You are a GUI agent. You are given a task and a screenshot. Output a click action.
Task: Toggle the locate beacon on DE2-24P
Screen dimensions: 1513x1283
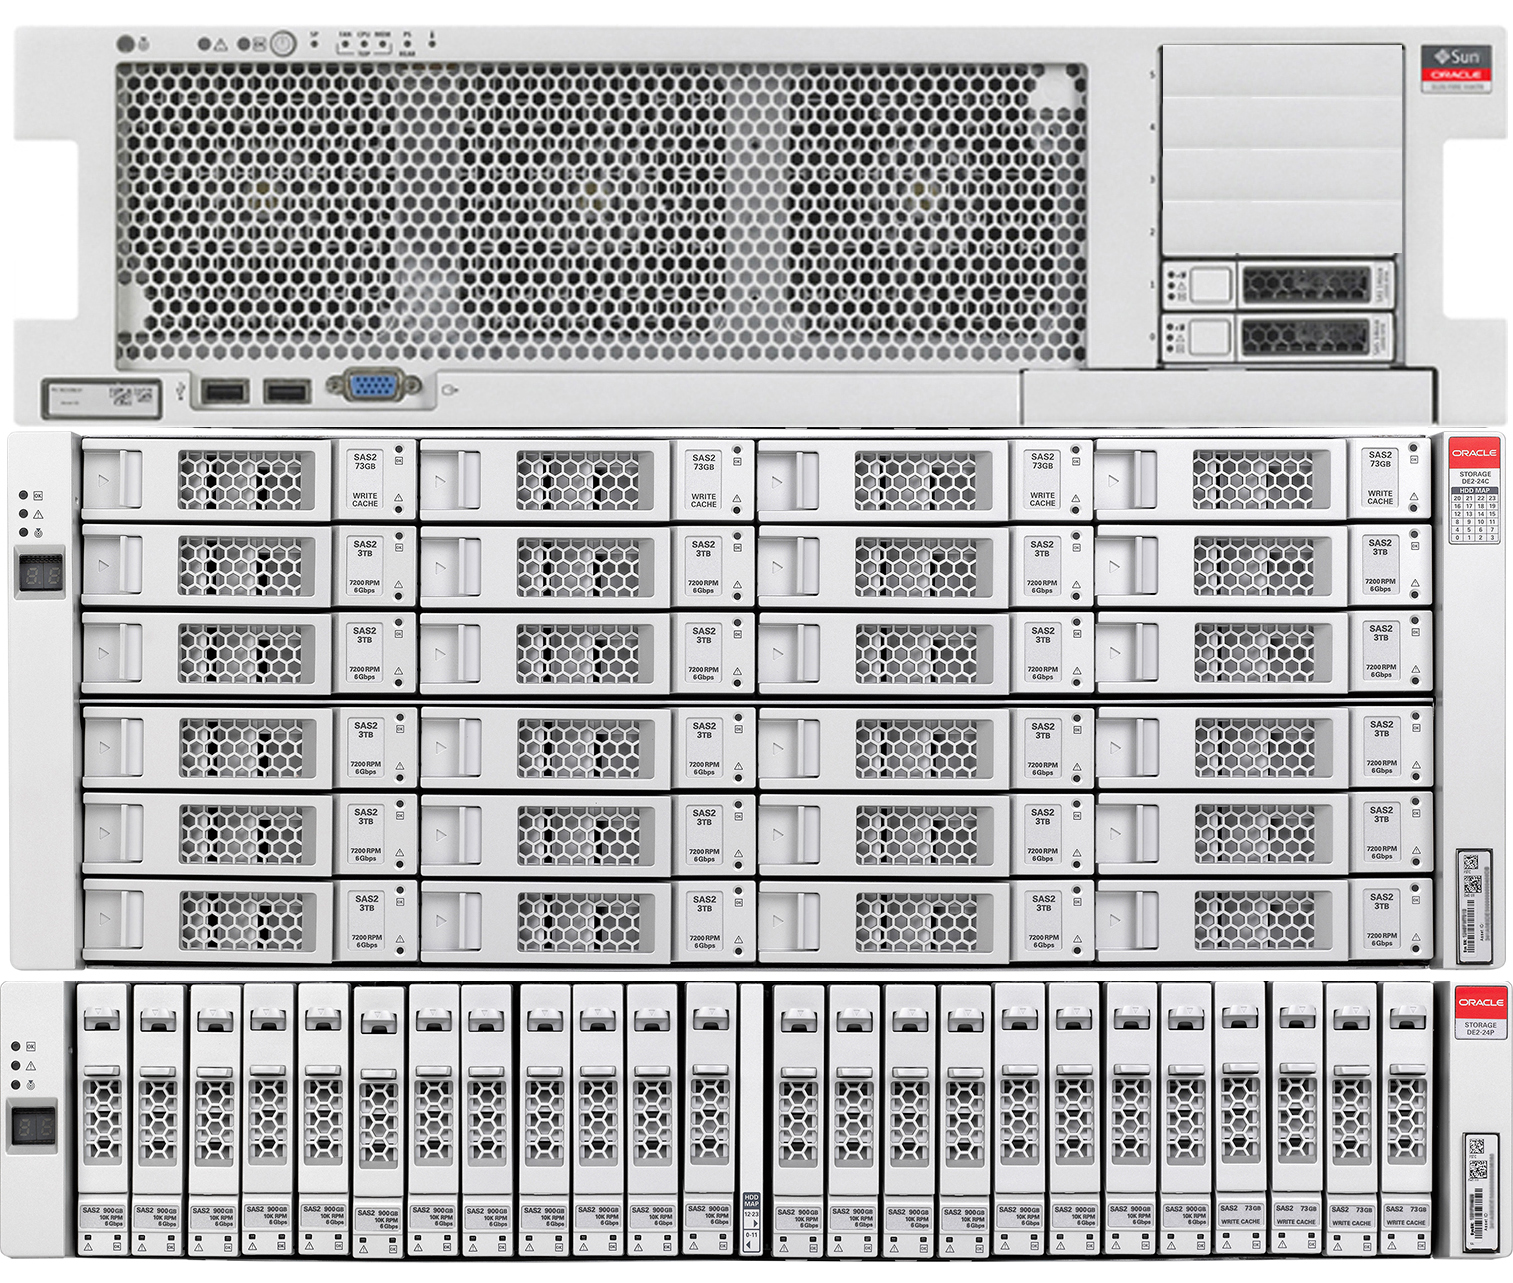15,1084
